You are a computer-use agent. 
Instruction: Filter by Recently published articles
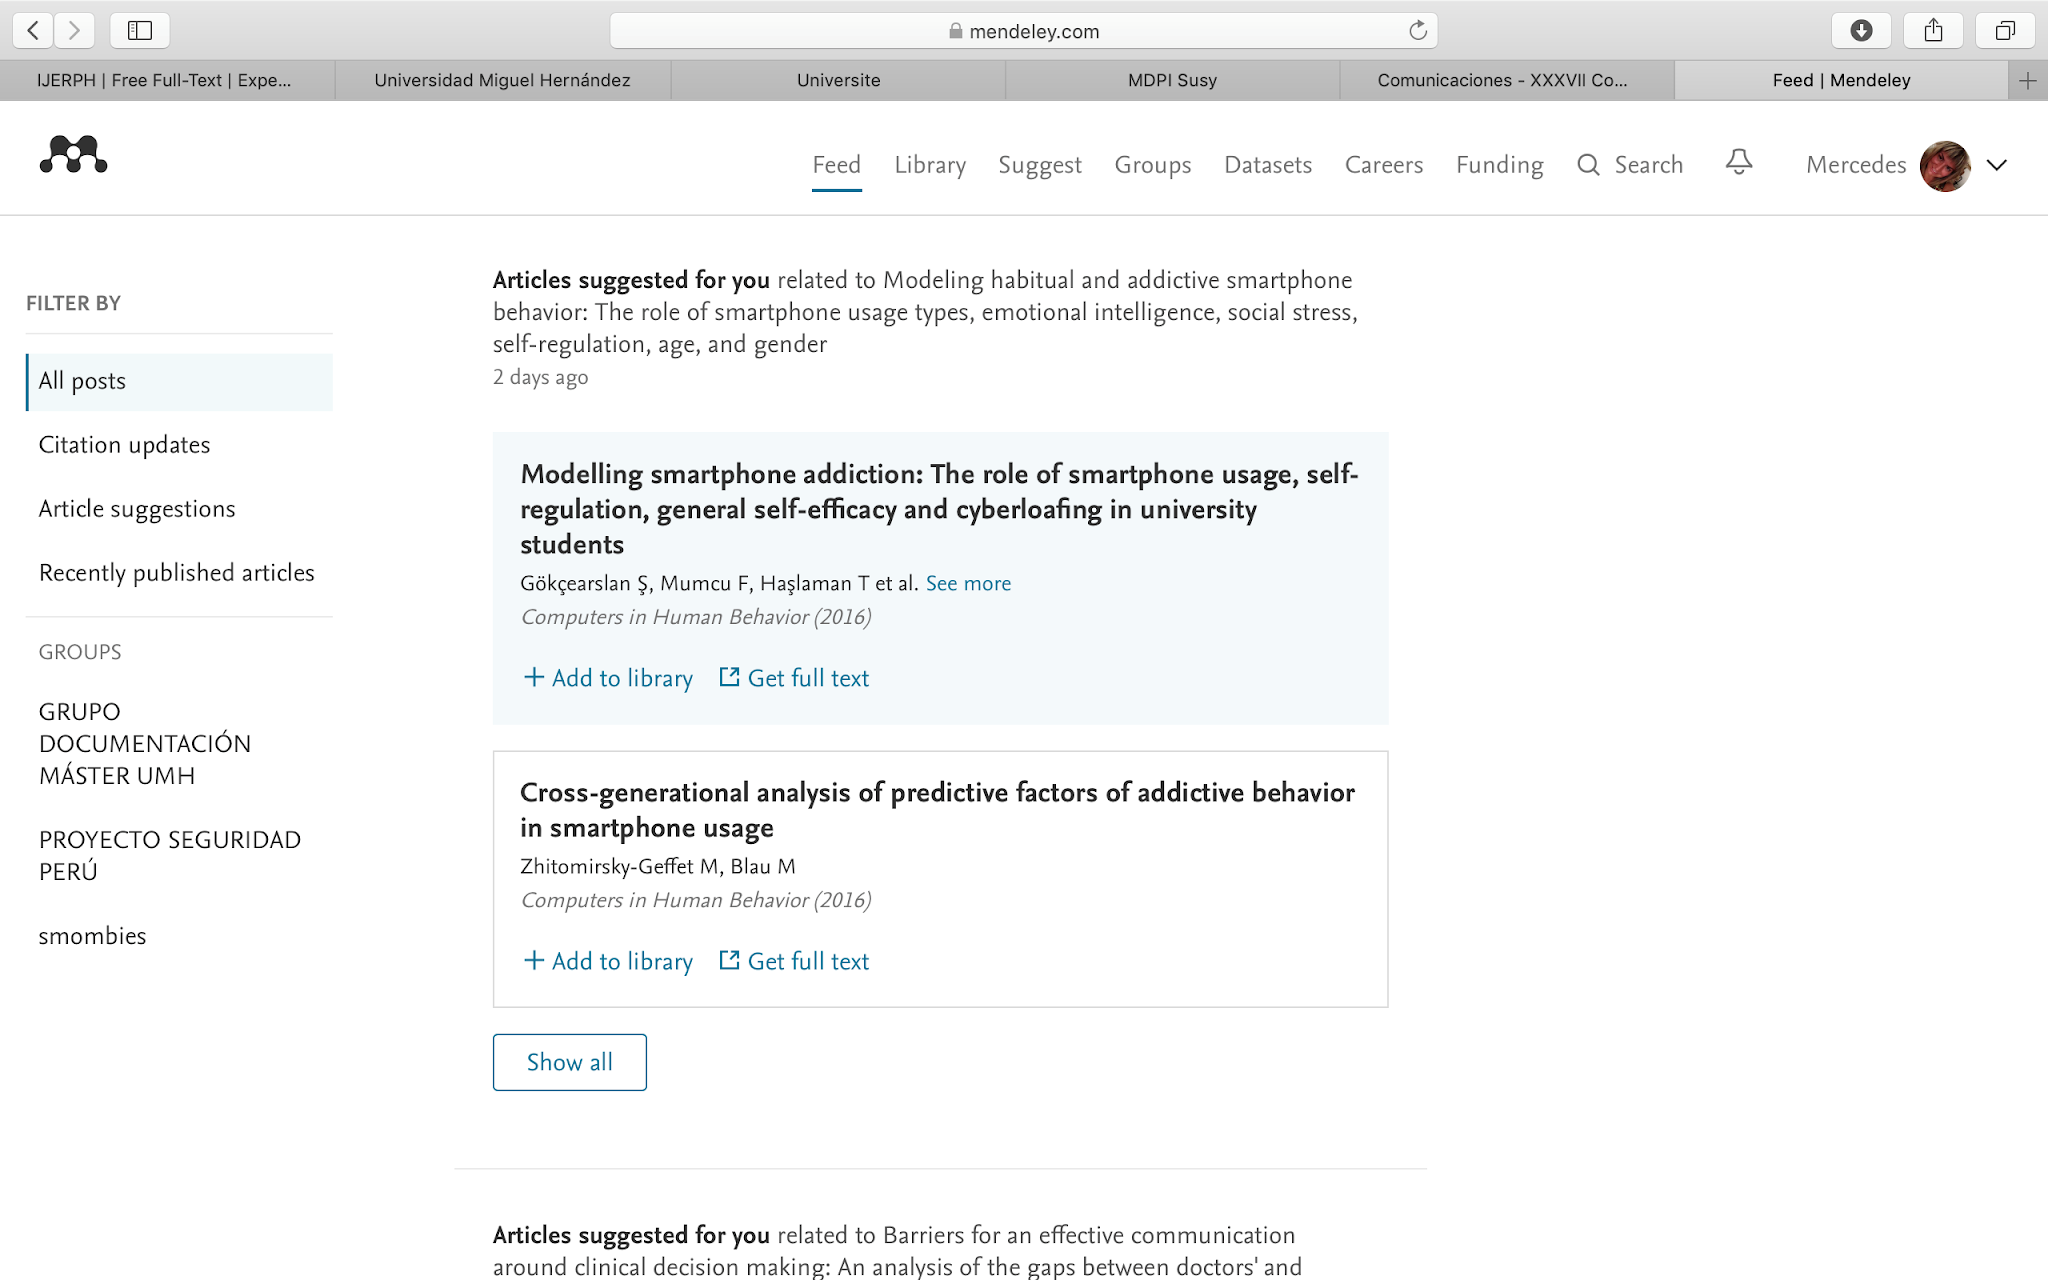[x=177, y=573]
